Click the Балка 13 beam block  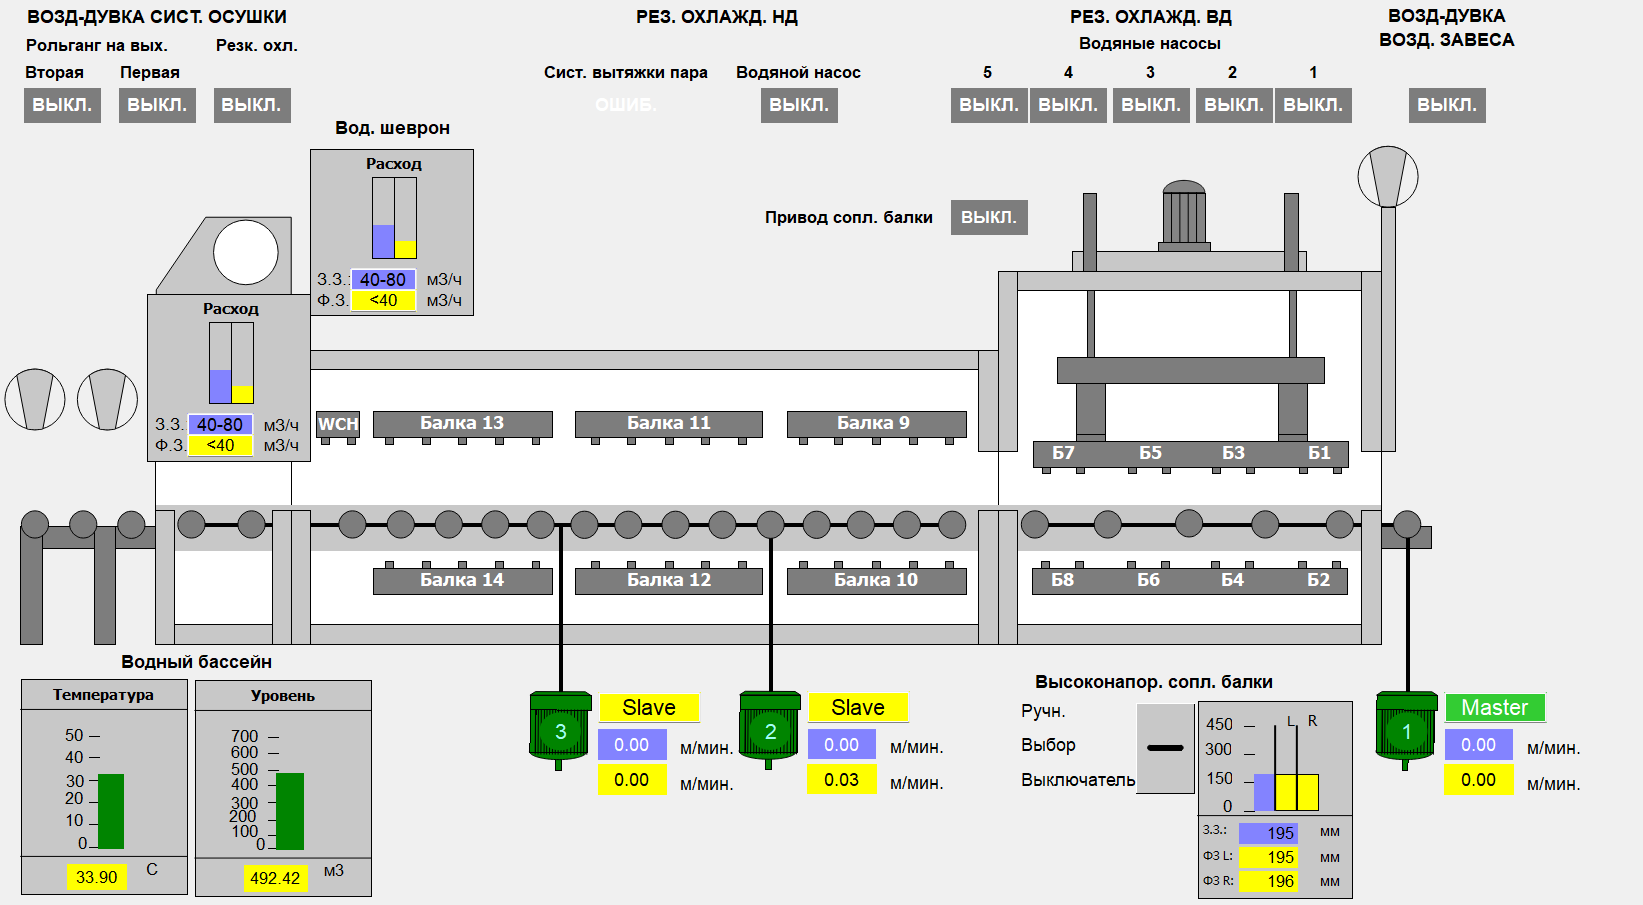(x=462, y=424)
